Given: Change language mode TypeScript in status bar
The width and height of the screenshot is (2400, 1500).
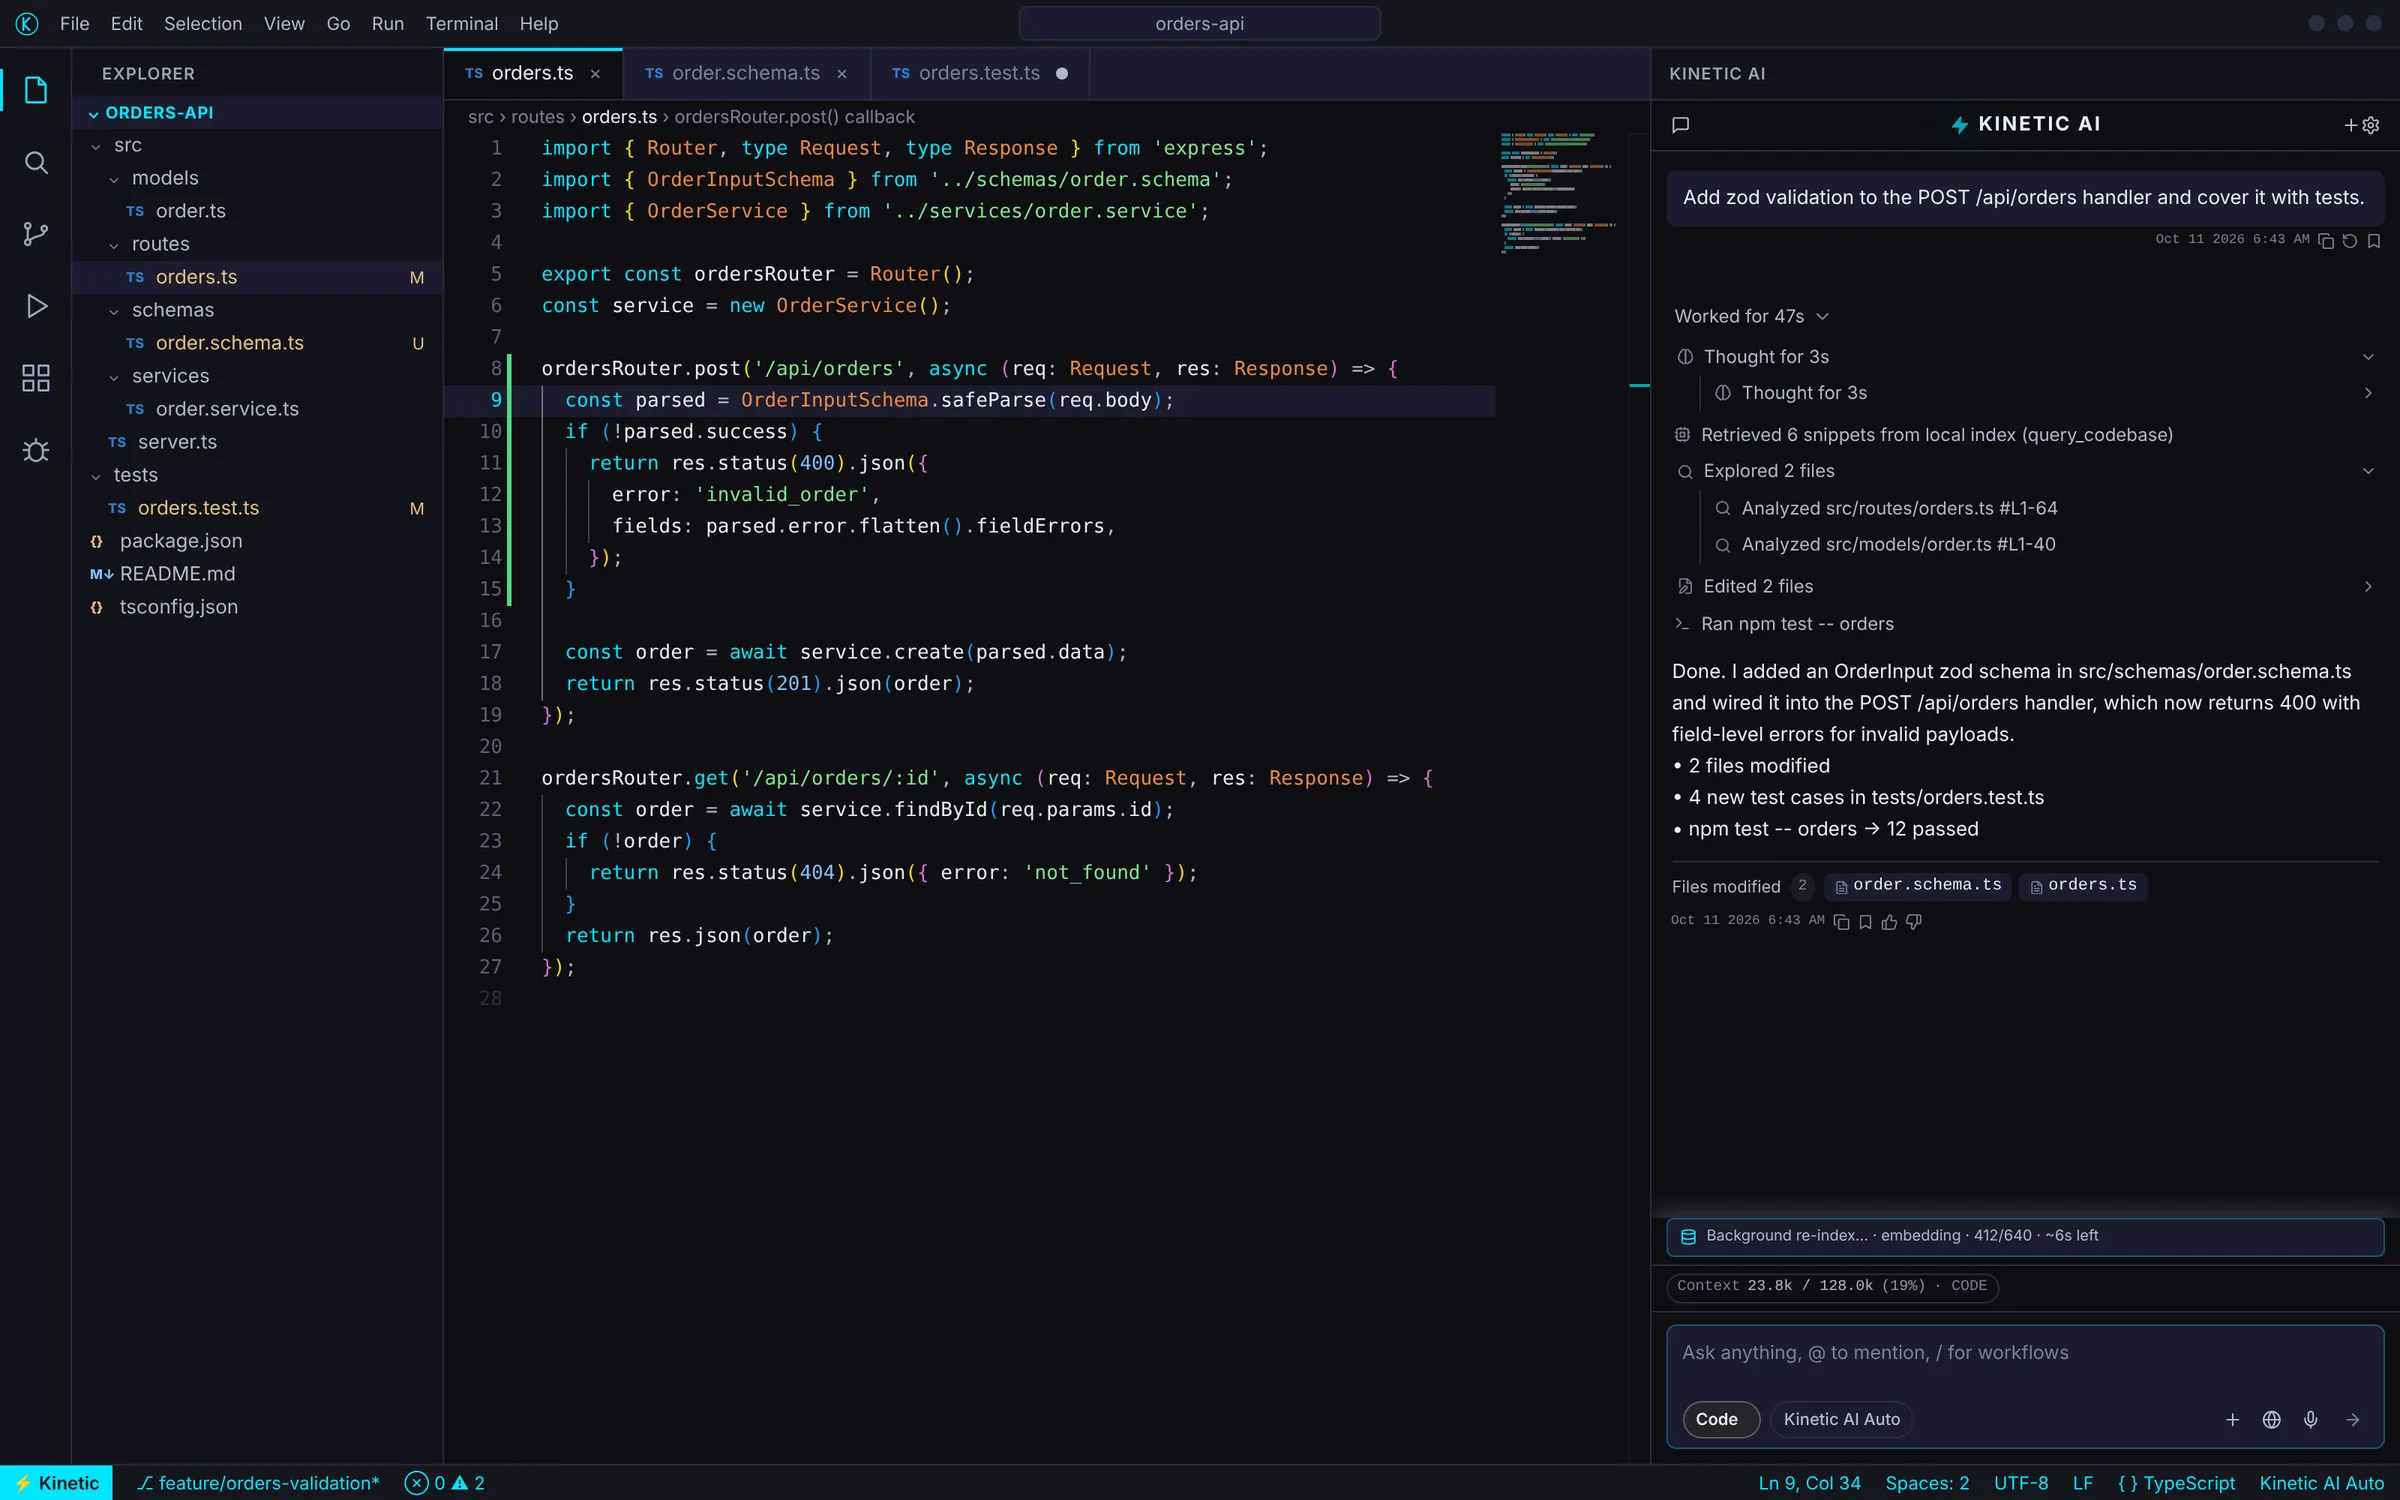Looking at the screenshot, I should pyautogui.click(x=2176, y=1483).
